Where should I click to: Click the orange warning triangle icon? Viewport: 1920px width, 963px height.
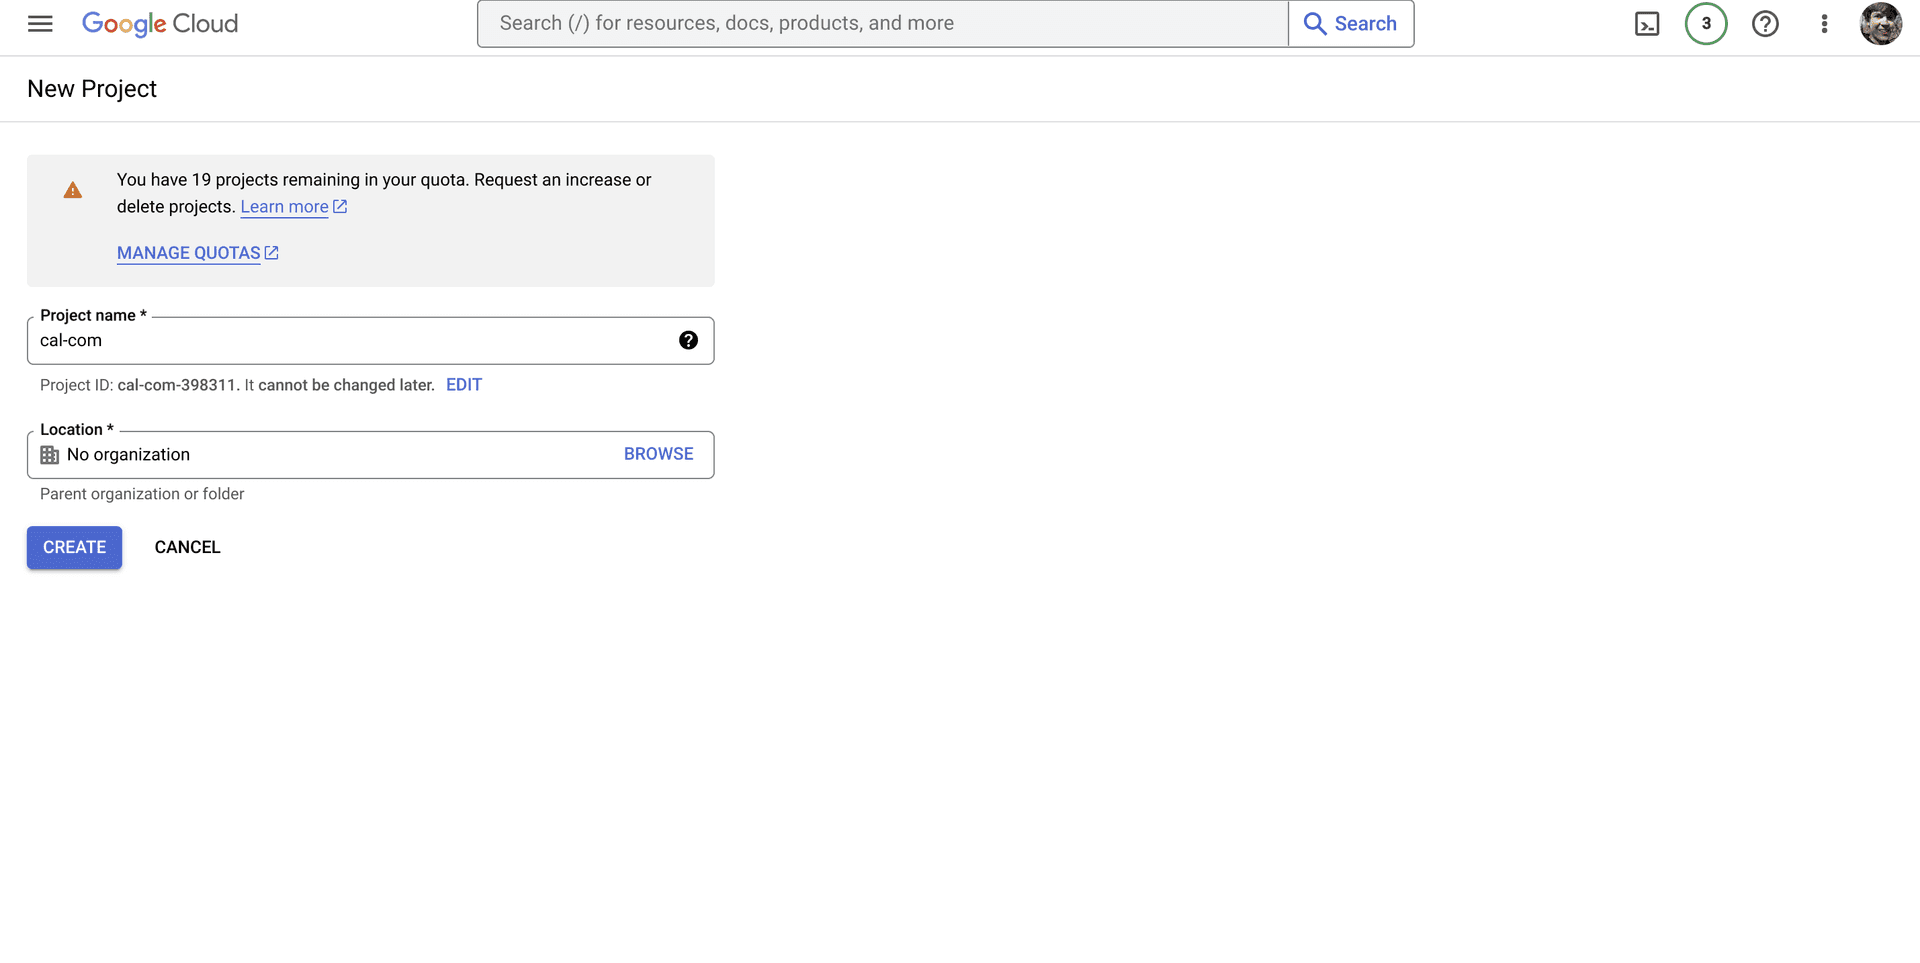point(73,190)
